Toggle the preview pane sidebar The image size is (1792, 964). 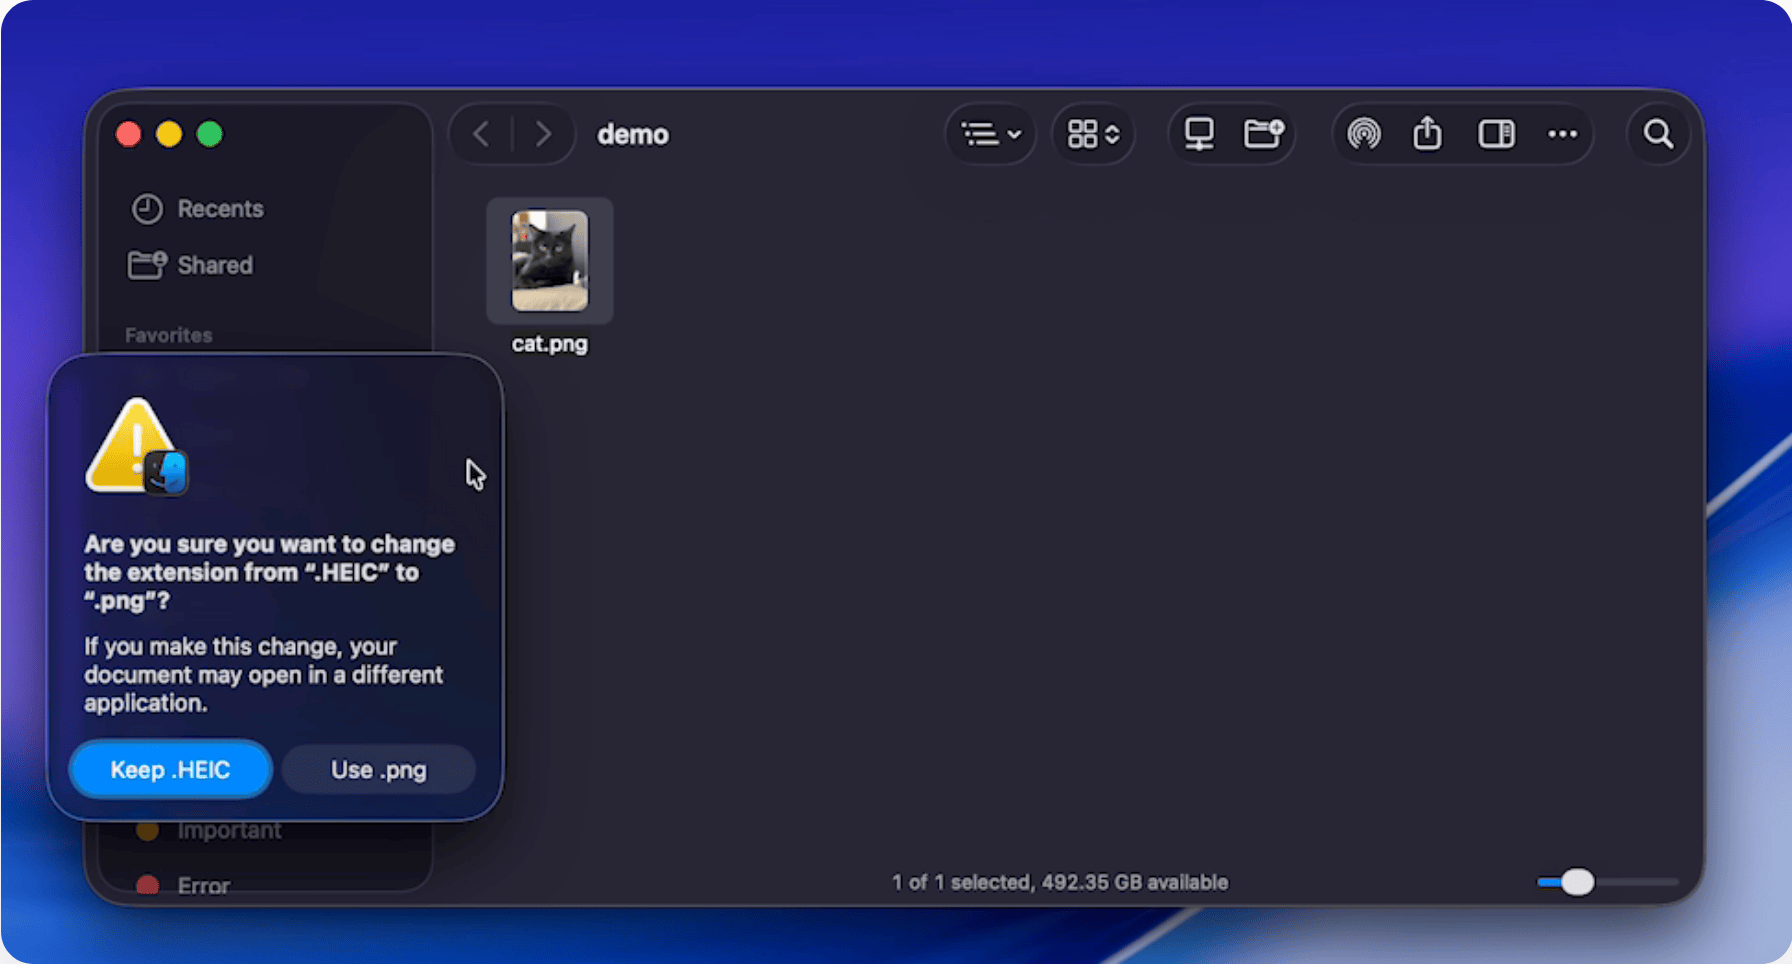[x=1496, y=134]
